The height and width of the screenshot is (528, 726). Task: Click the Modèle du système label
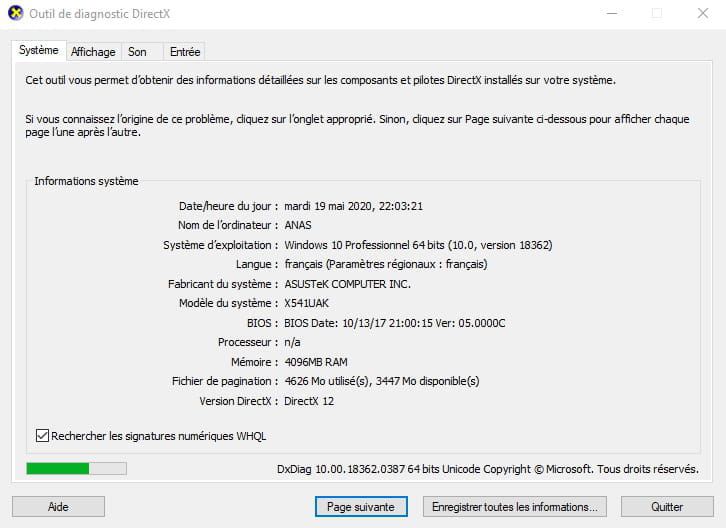tap(228, 303)
